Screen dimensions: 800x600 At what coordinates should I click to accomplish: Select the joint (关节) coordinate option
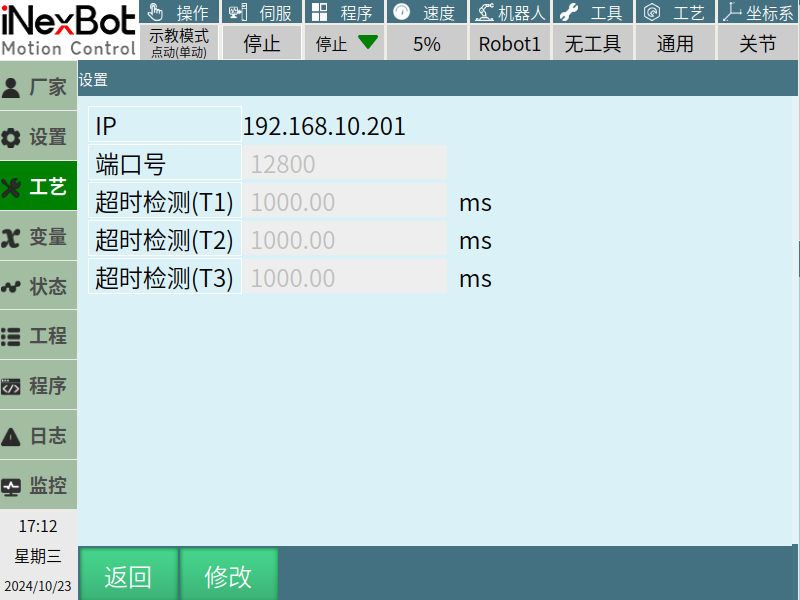(757, 43)
